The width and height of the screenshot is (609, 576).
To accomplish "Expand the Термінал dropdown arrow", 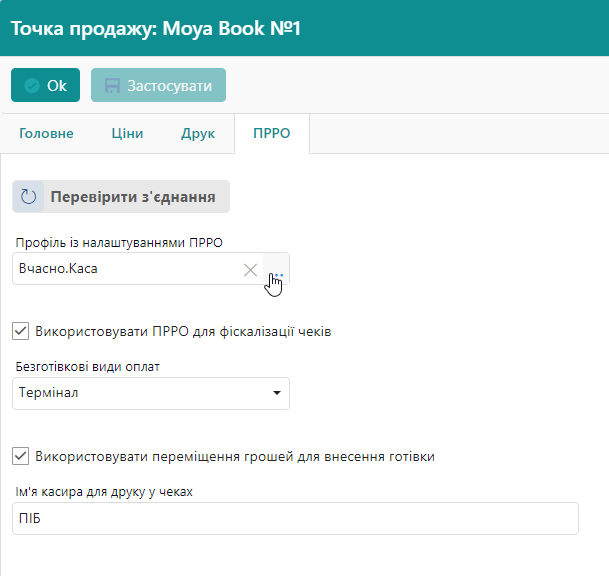I will [276, 393].
